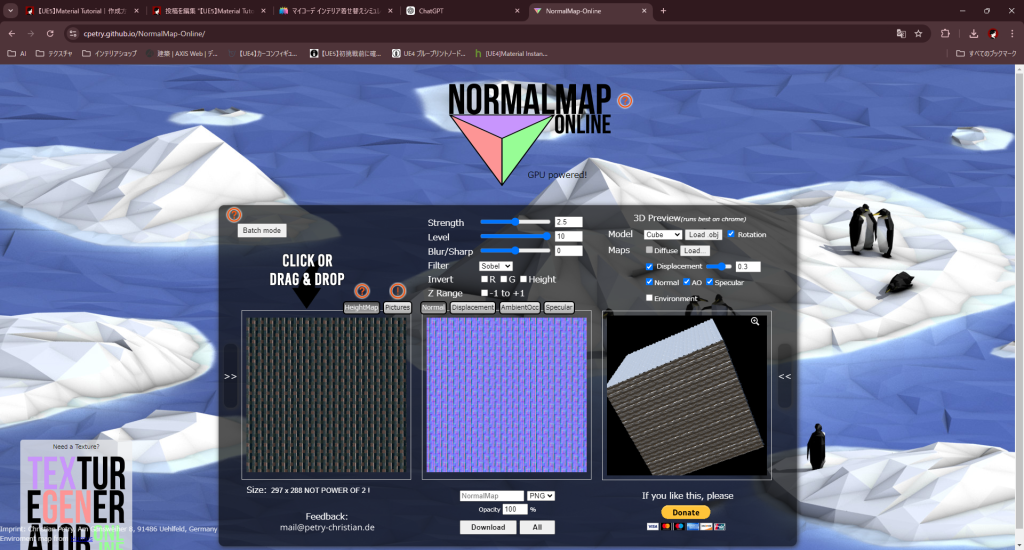Open Chrome extensions puzzle icon
This screenshot has width=1024, height=550.
coord(945,33)
